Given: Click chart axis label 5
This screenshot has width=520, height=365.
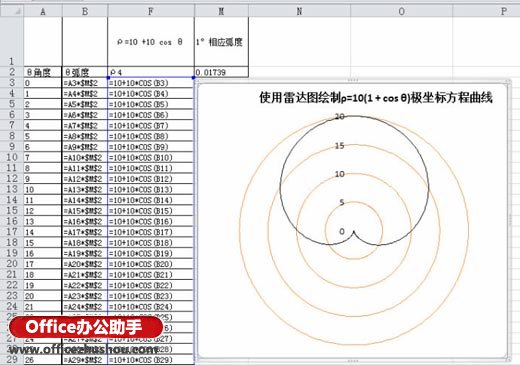Looking at the screenshot, I should (x=342, y=202).
